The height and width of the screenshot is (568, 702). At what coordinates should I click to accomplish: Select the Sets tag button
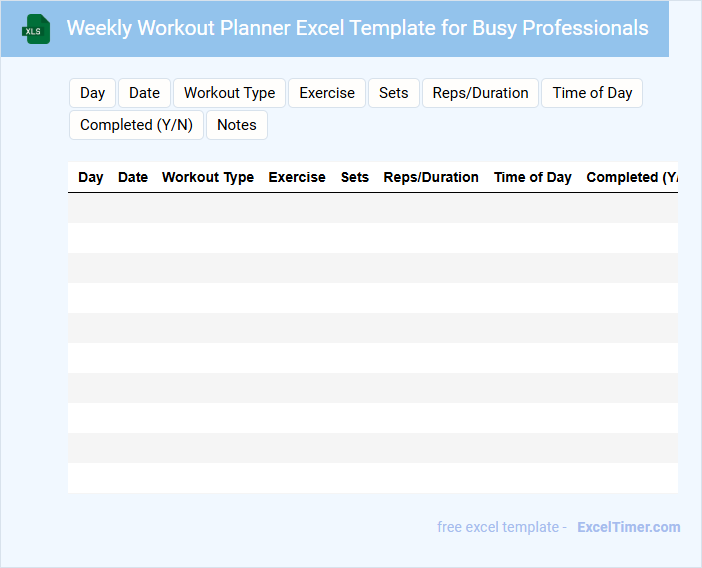tap(394, 93)
